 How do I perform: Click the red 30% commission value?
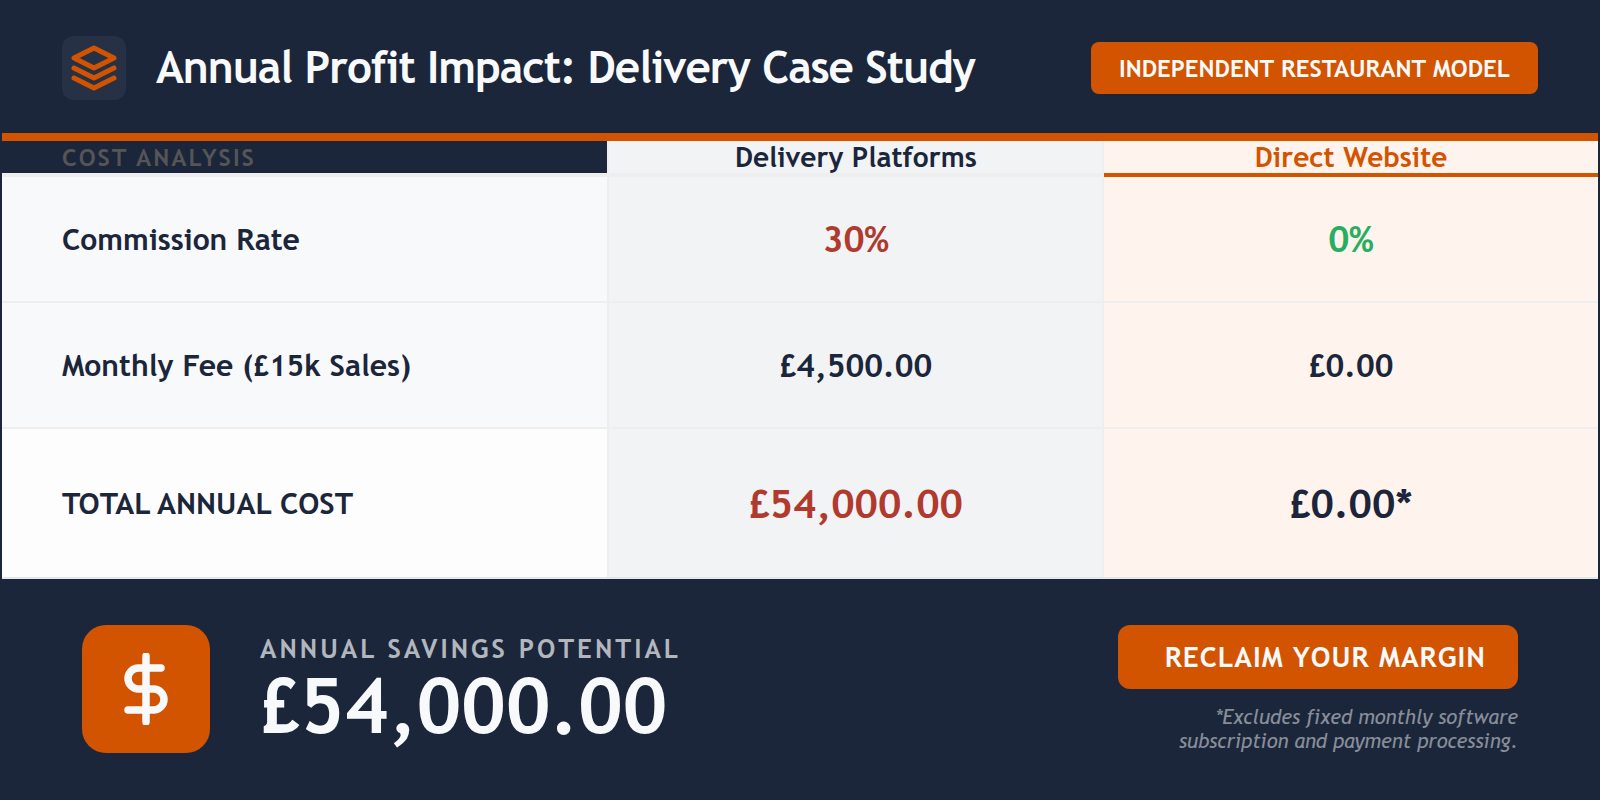855,239
